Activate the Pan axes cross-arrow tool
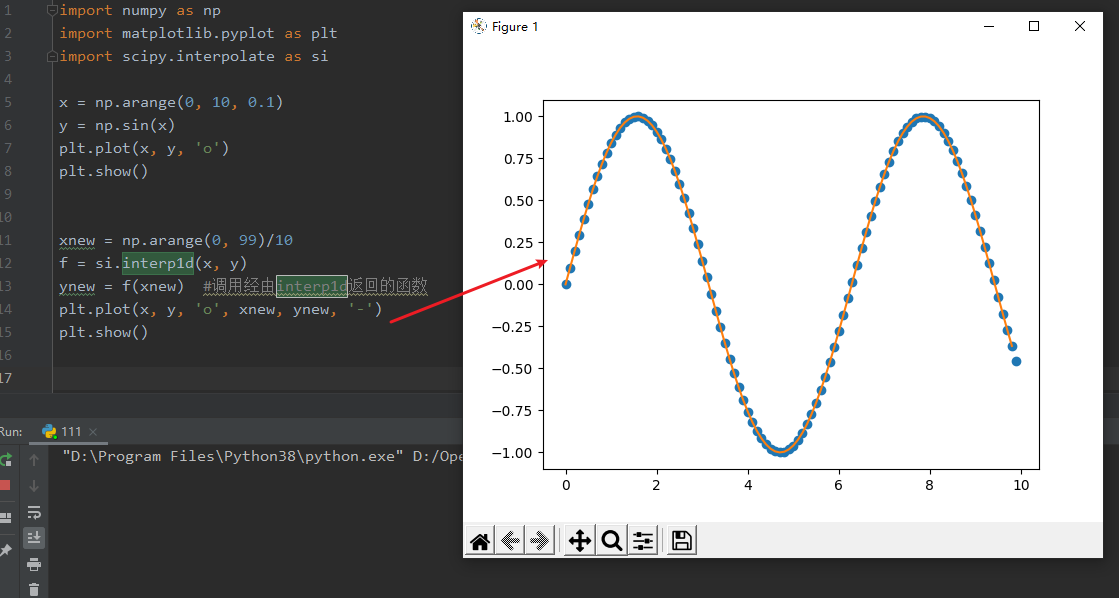The width and height of the screenshot is (1119, 598). click(x=579, y=541)
